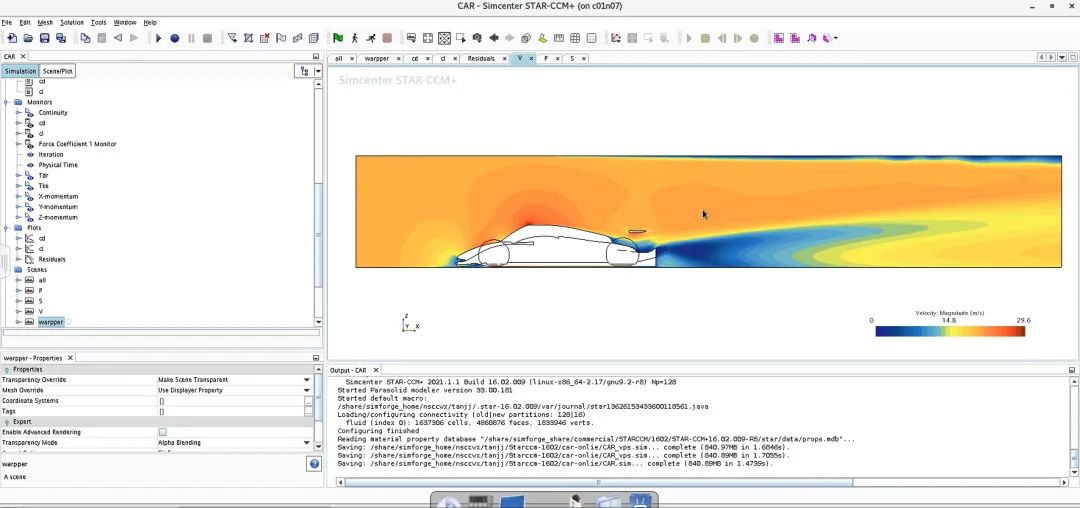The width and height of the screenshot is (1080, 508).
Task: Open the Mesh Override dropdown
Action: (307, 390)
